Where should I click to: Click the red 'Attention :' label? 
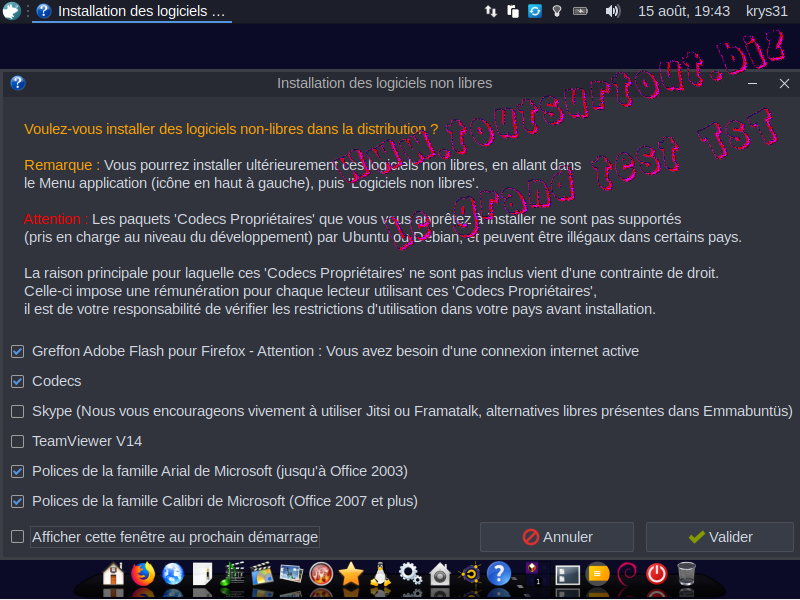(x=56, y=219)
